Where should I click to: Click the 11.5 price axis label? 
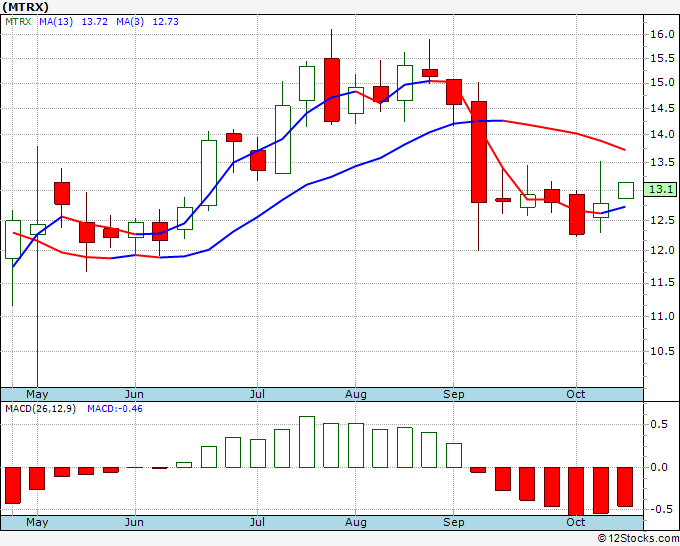(662, 283)
